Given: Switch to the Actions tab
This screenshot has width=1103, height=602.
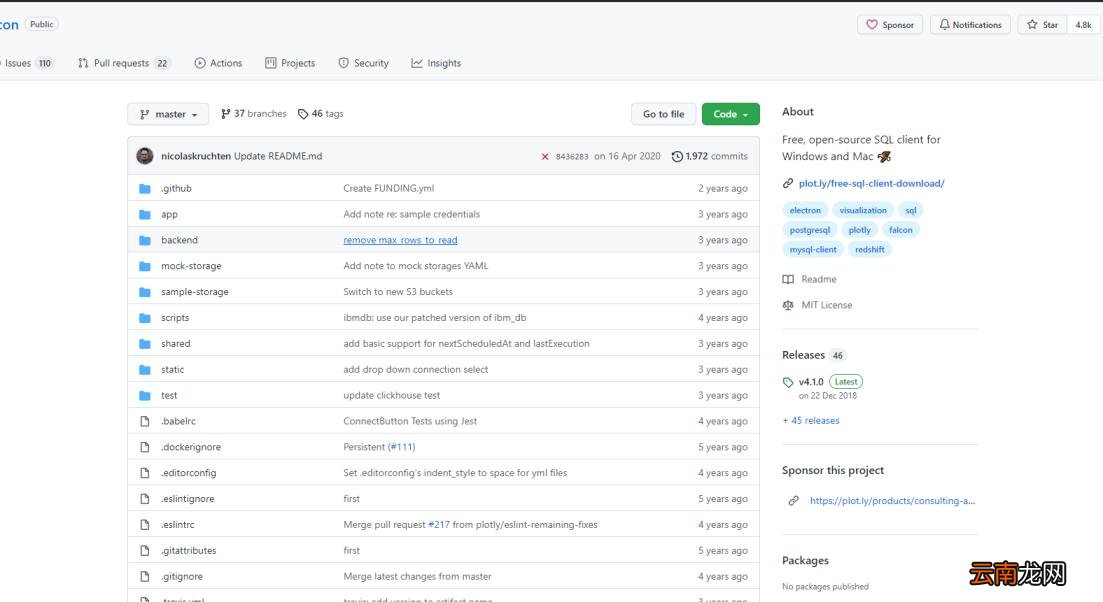Looking at the screenshot, I should point(218,63).
